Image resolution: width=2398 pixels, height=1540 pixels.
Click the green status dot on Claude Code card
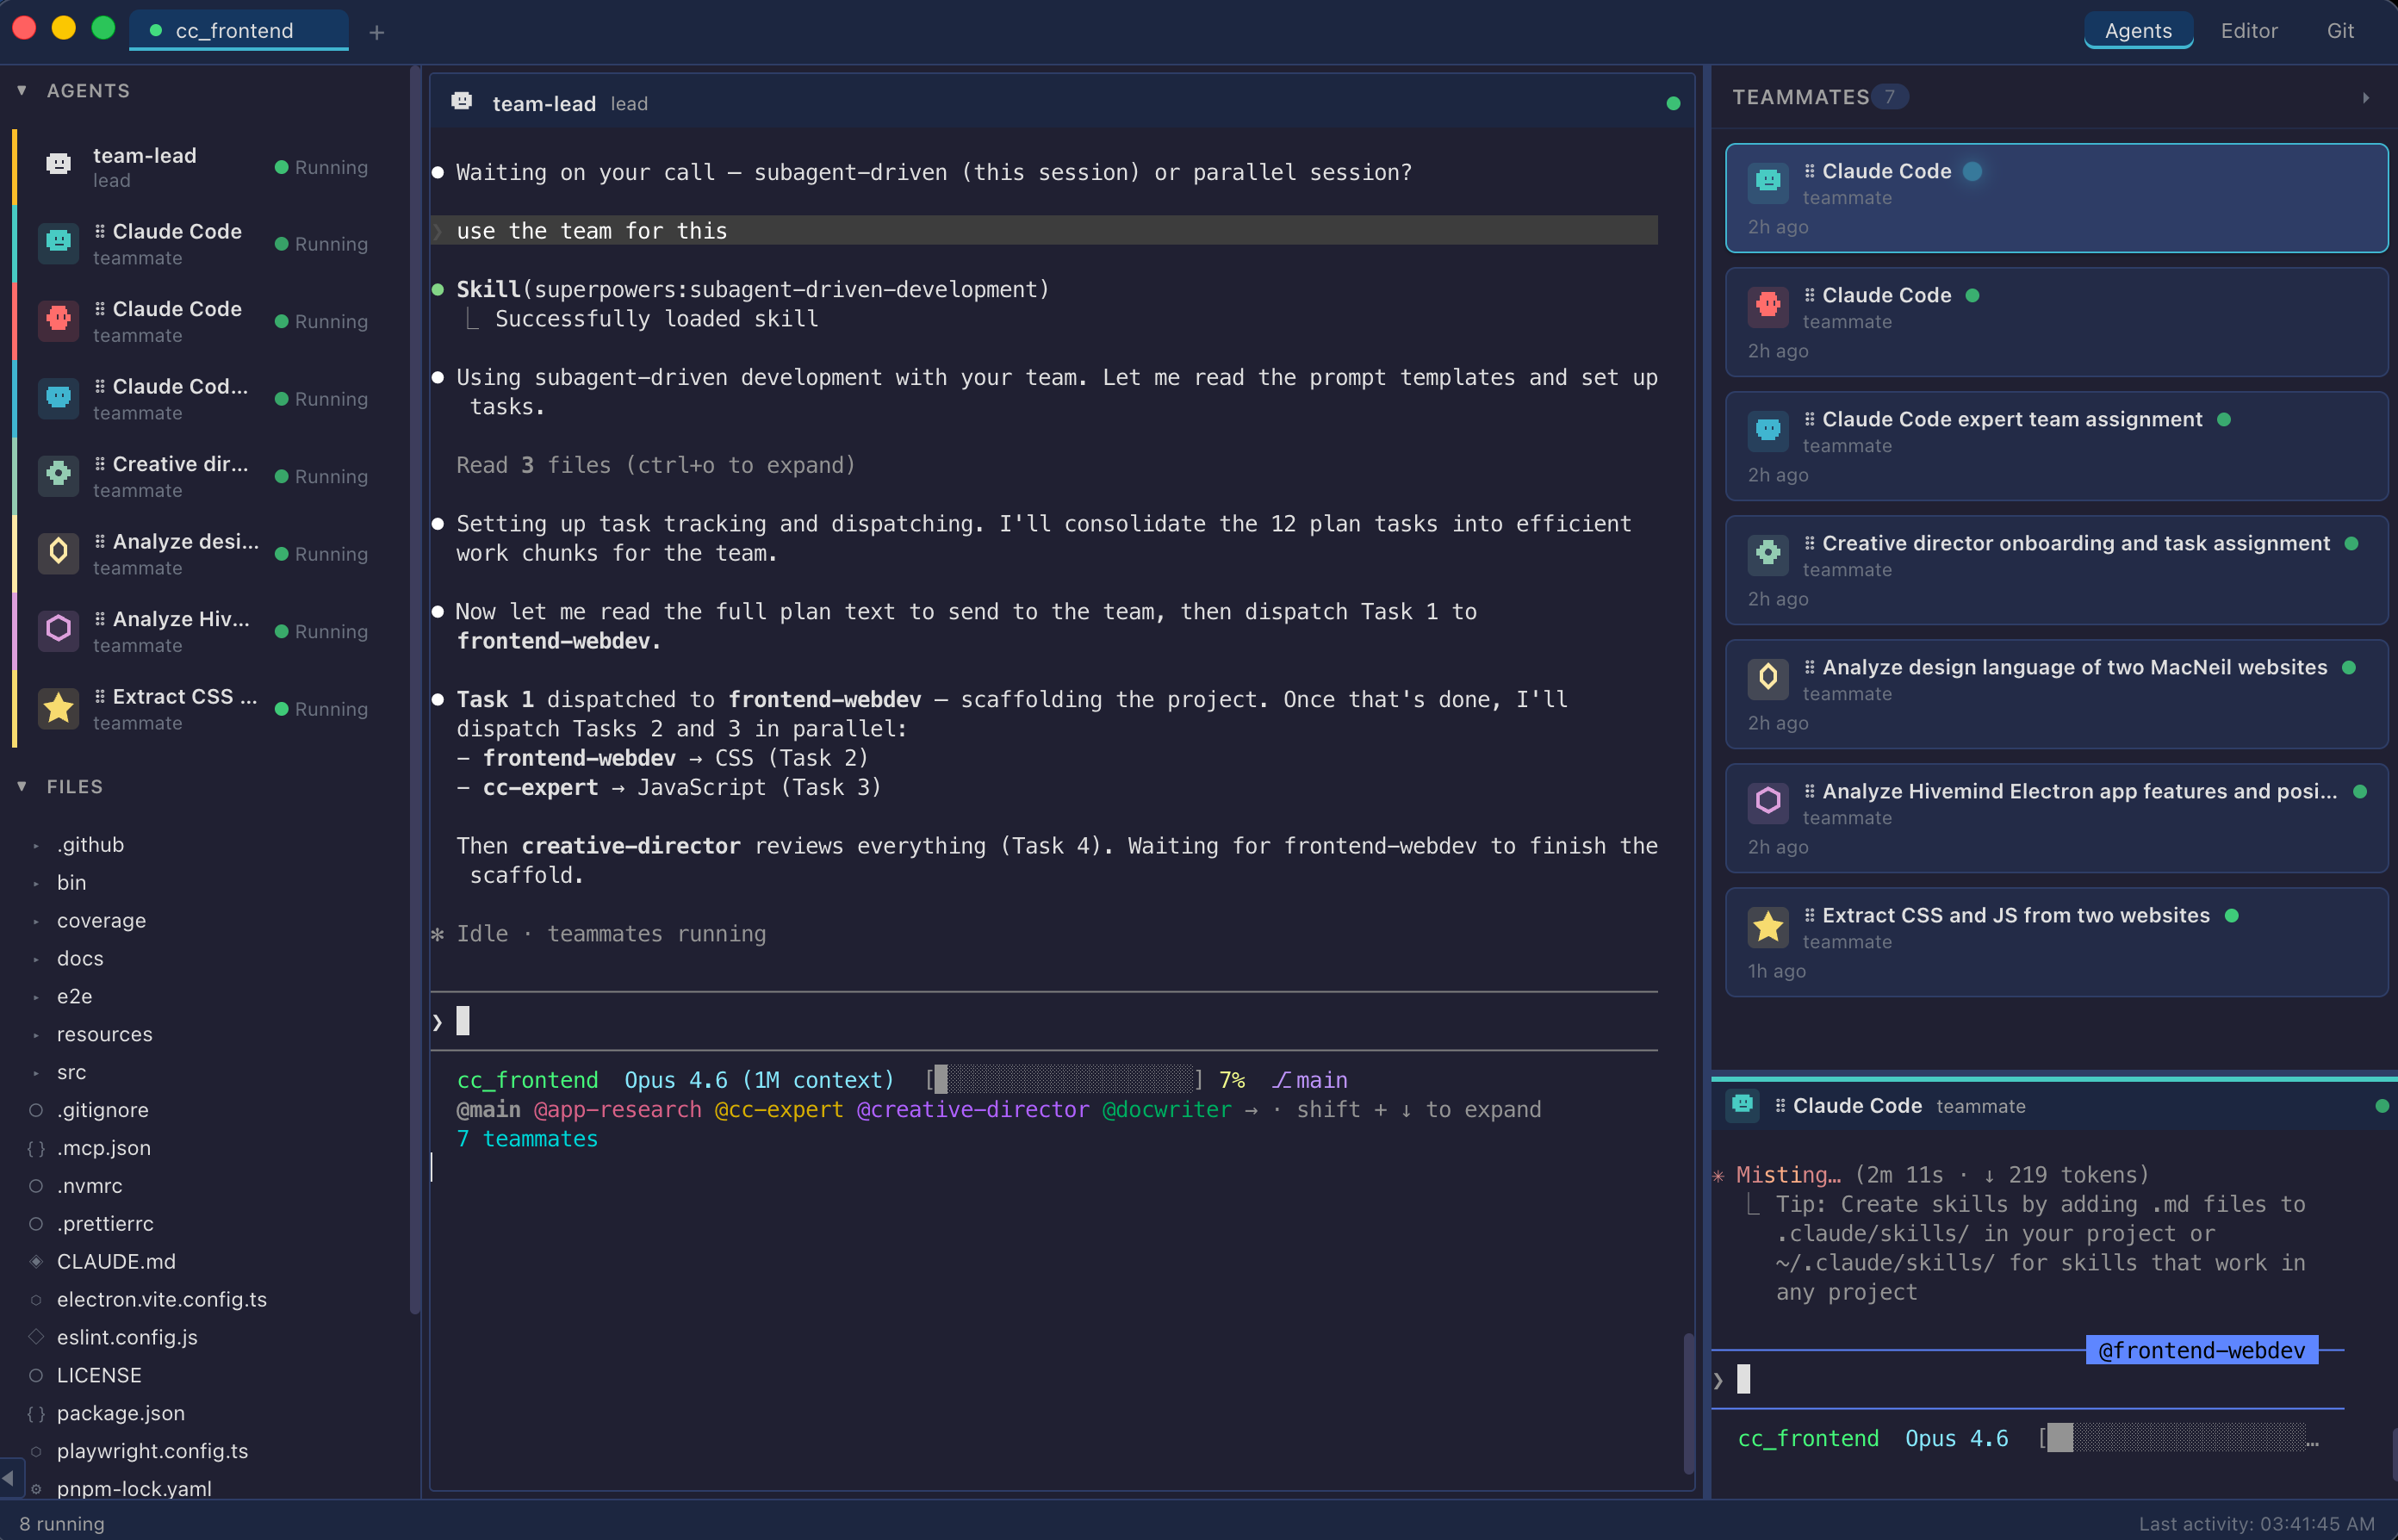1974,295
